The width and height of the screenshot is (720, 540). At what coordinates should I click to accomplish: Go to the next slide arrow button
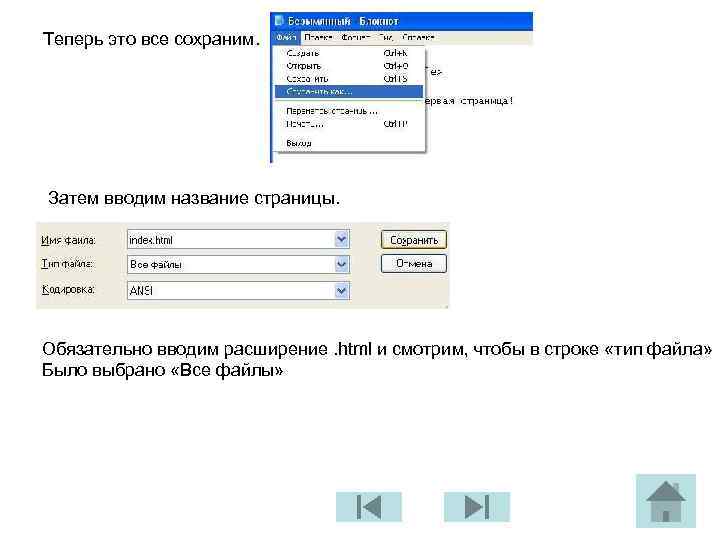[477, 506]
